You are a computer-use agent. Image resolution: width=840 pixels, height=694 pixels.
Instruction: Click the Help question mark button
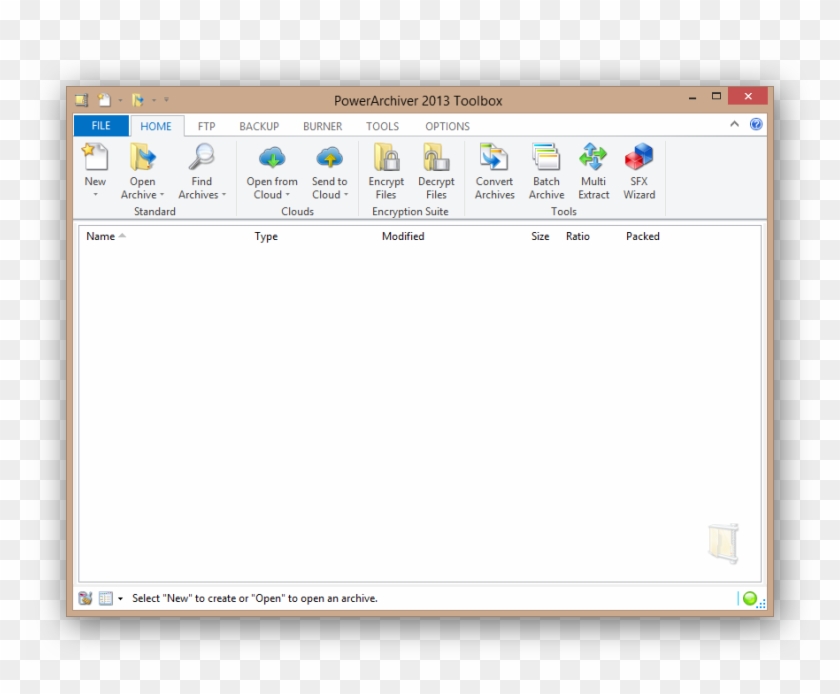[x=757, y=124]
